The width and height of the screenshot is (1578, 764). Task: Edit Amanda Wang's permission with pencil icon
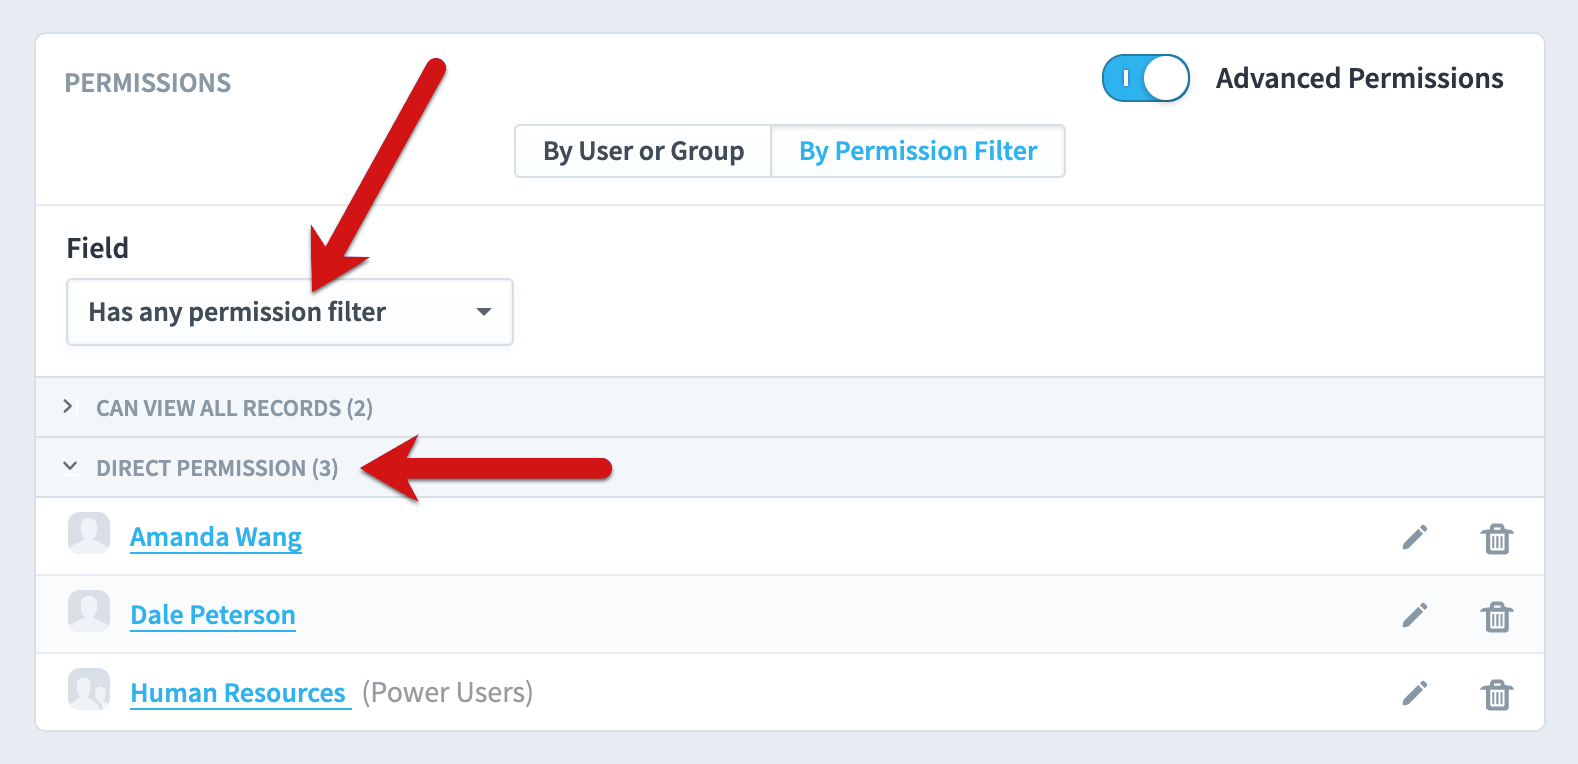[1415, 537]
